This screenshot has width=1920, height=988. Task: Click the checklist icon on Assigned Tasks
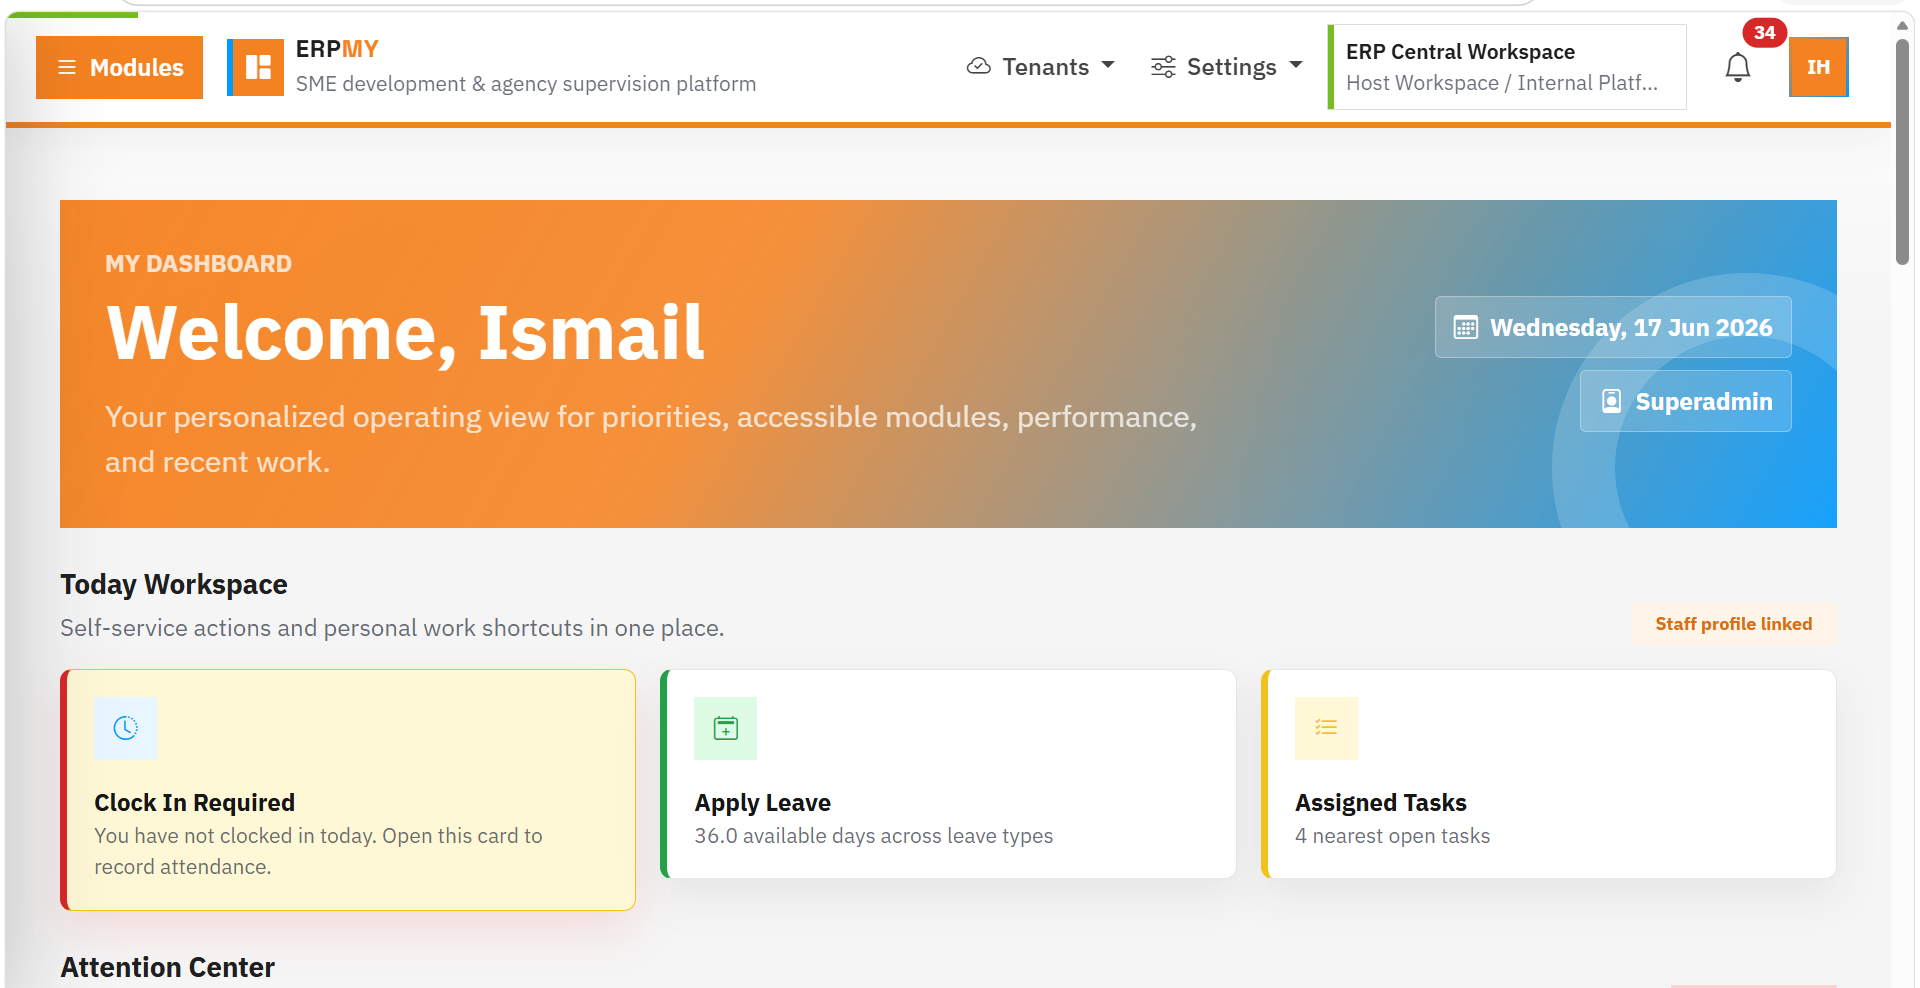tap(1326, 728)
